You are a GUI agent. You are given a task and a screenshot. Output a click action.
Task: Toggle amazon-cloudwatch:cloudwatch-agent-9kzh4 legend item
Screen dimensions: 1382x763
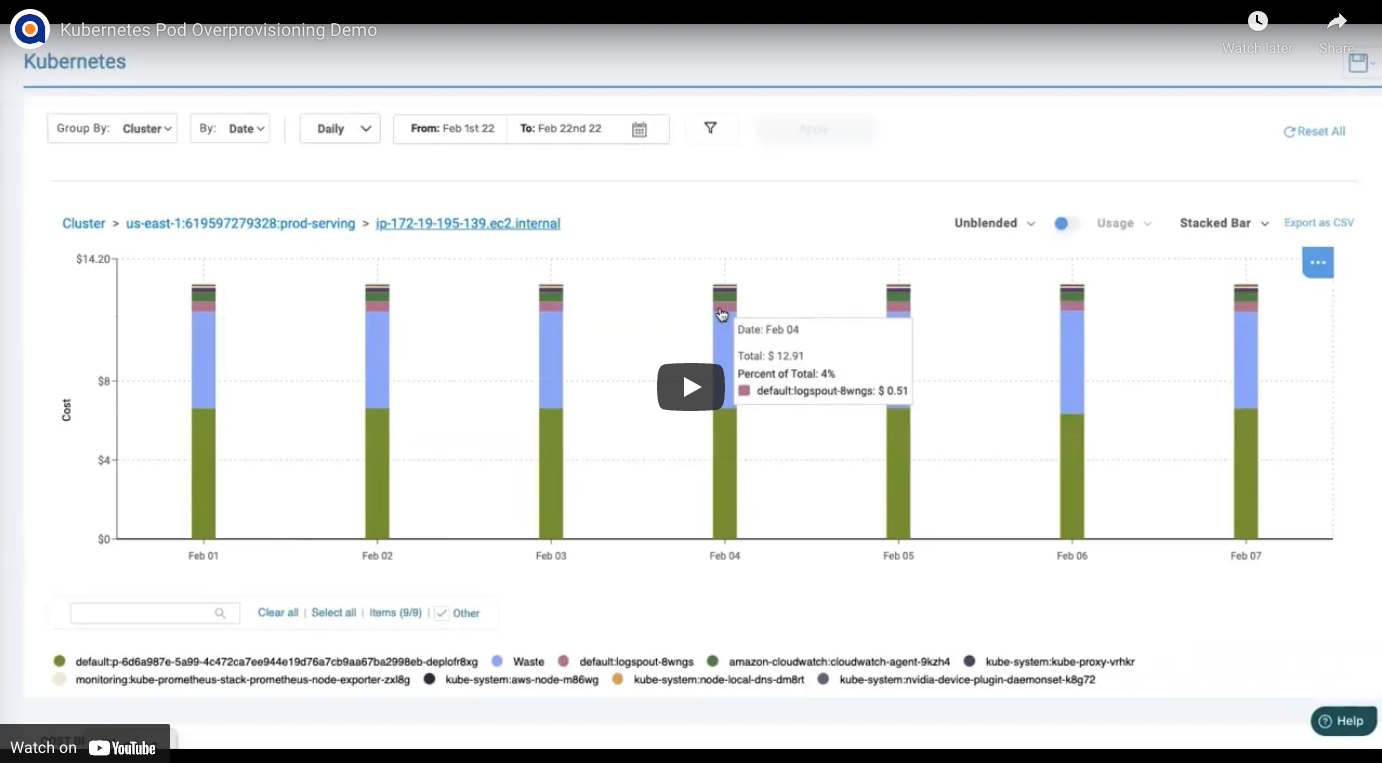(x=829, y=662)
